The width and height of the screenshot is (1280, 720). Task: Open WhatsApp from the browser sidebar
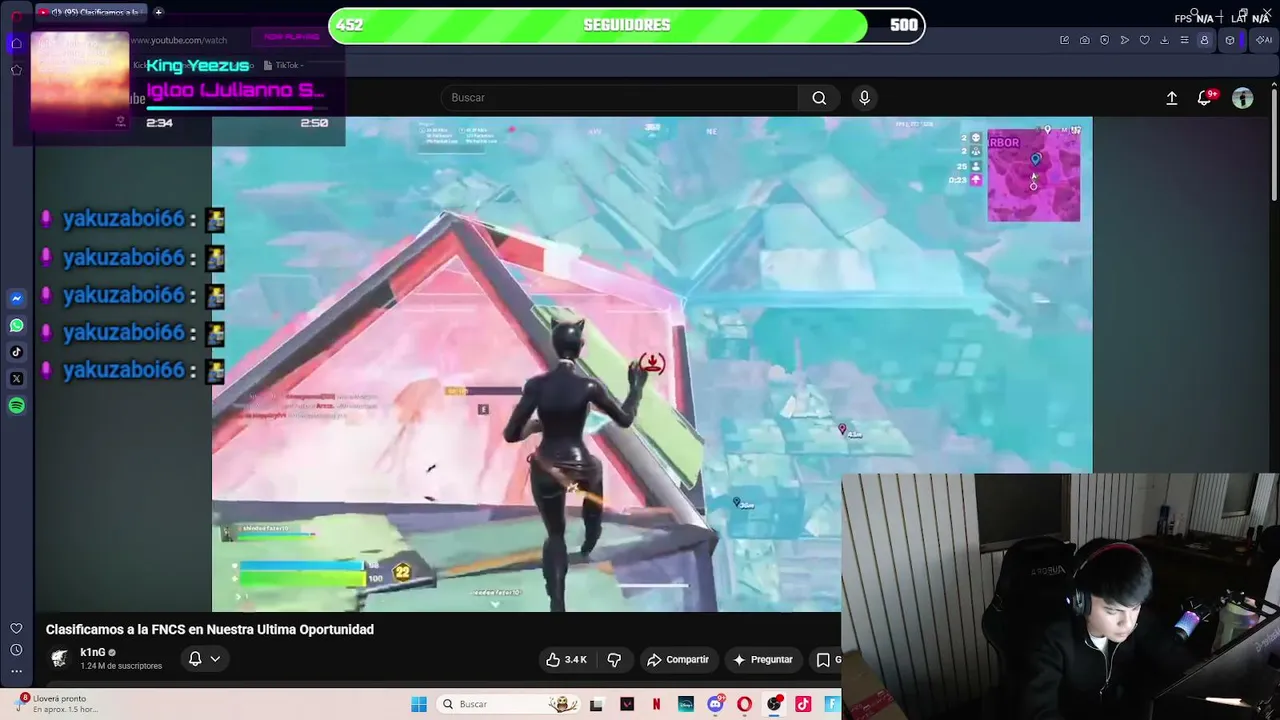[16, 325]
